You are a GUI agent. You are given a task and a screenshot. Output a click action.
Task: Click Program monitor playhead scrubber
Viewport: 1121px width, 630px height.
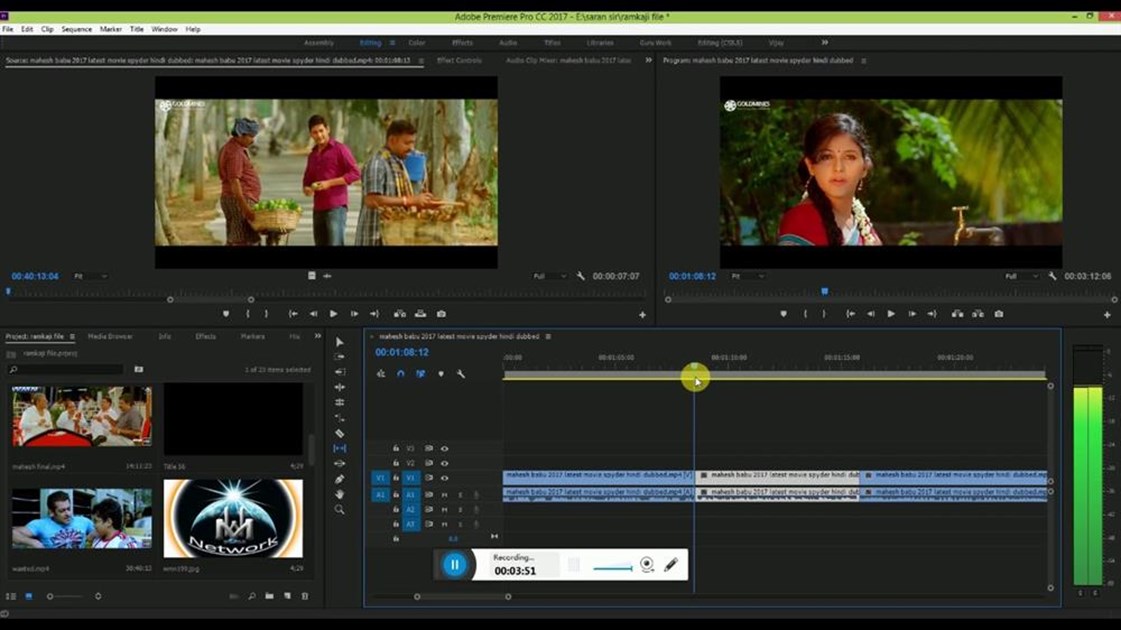(x=824, y=291)
